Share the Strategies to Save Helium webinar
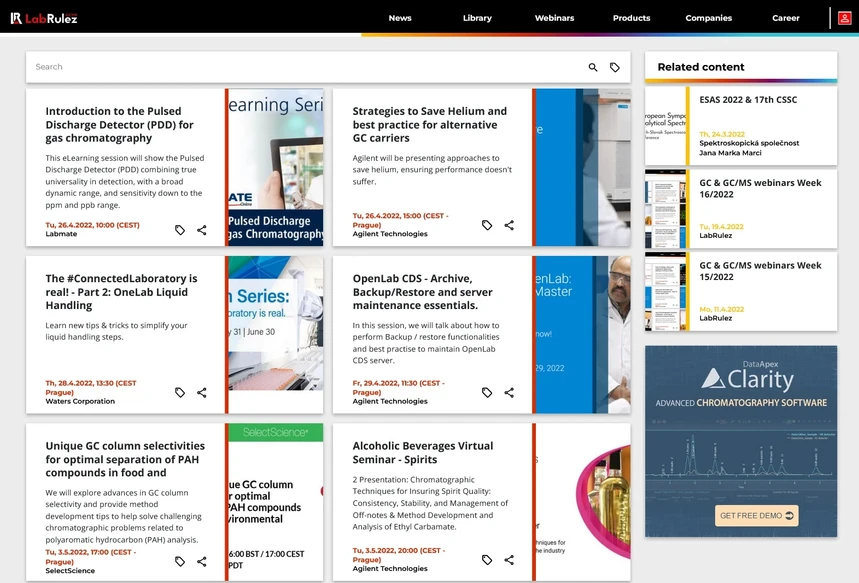 point(509,225)
